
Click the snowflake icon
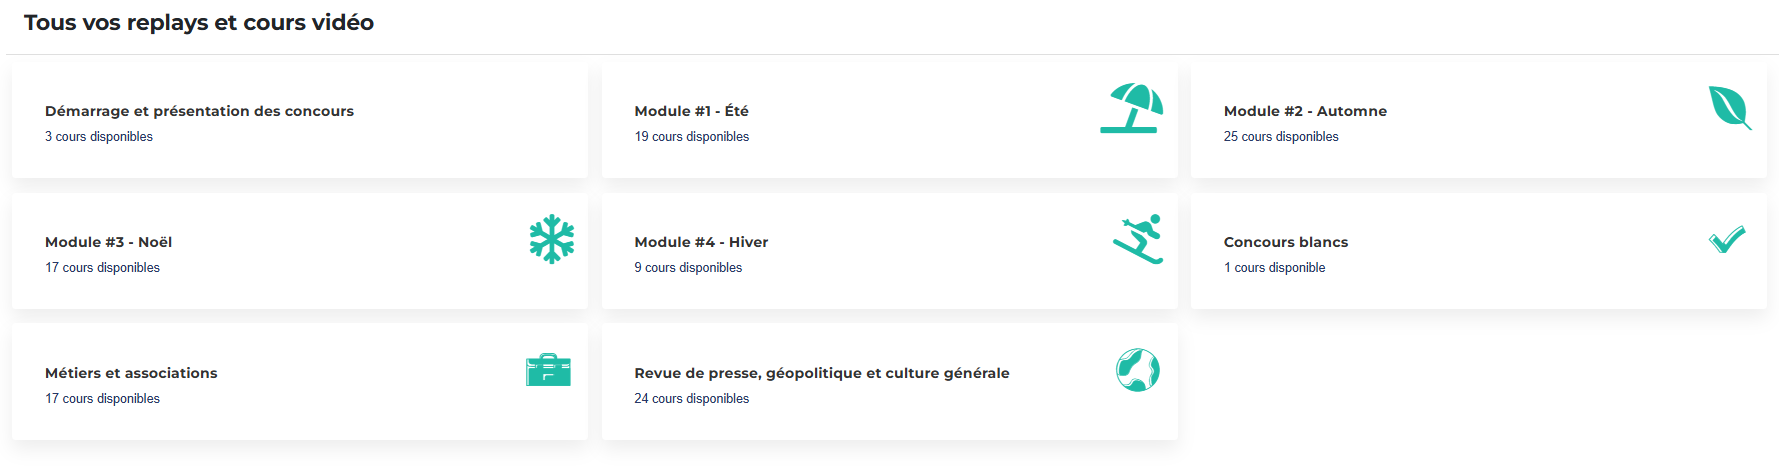coord(552,239)
